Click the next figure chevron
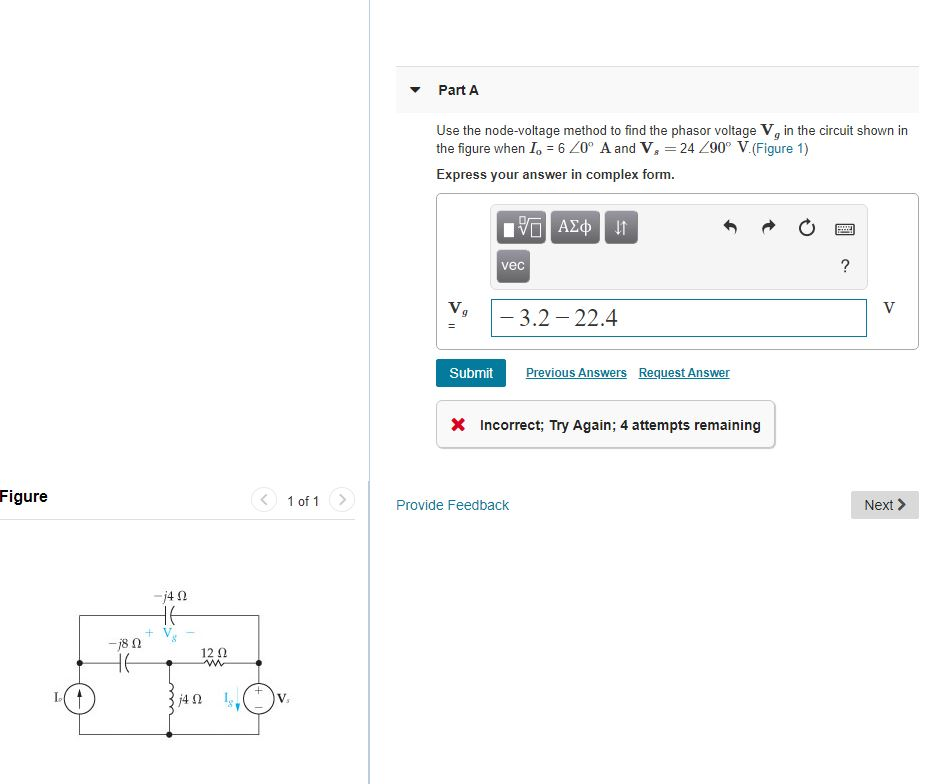This screenshot has width=926, height=784. (x=341, y=499)
